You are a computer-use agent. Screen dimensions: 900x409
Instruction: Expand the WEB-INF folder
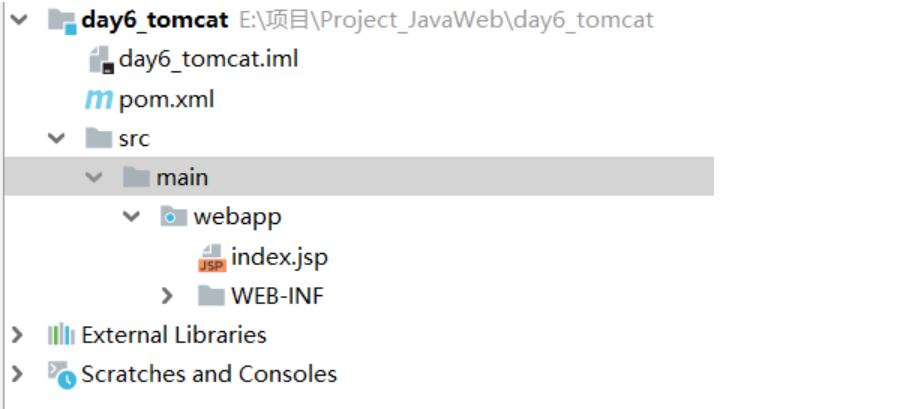[167, 295]
